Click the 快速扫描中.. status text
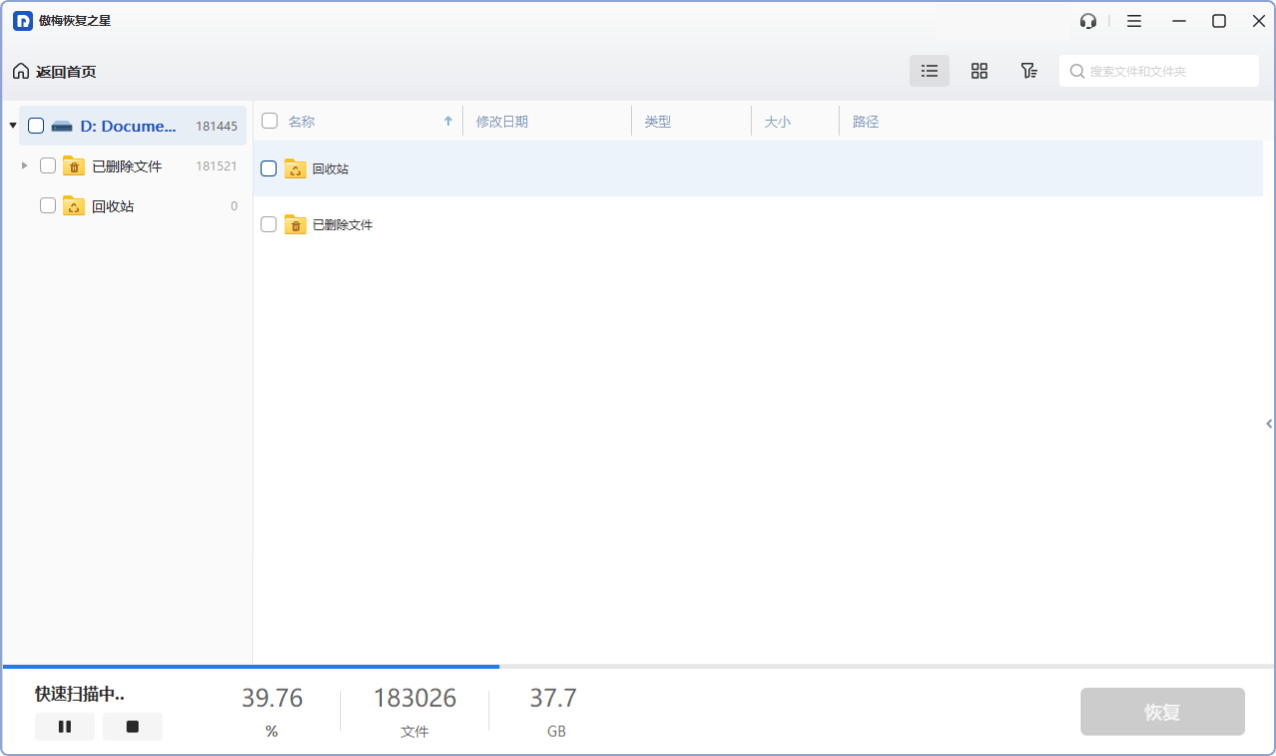The height and width of the screenshot is (756, 1276). point(80,694)
